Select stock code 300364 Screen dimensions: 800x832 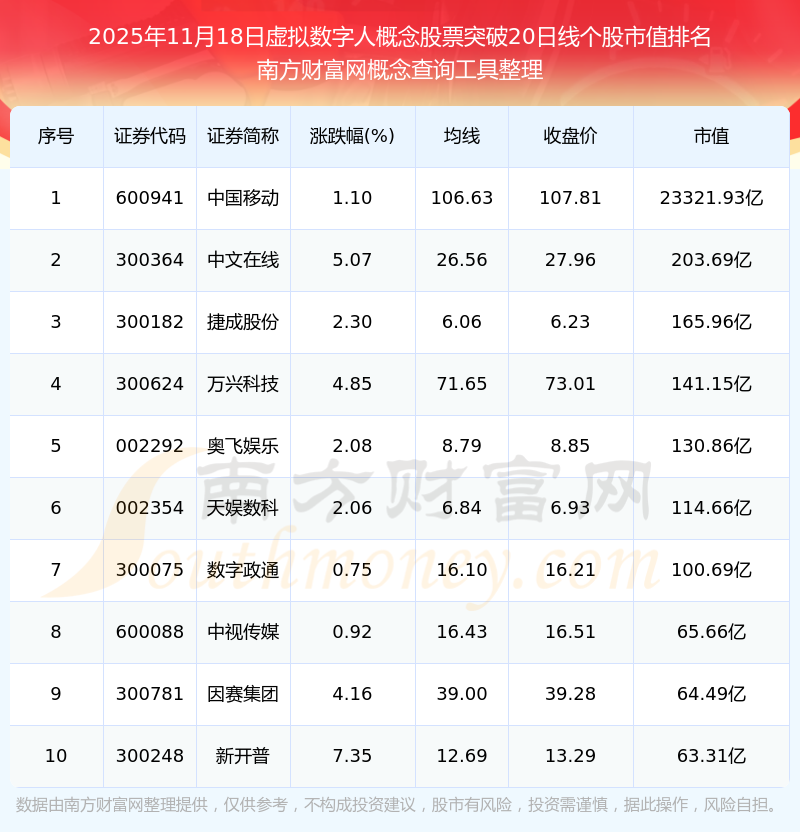tap(150, 260)
